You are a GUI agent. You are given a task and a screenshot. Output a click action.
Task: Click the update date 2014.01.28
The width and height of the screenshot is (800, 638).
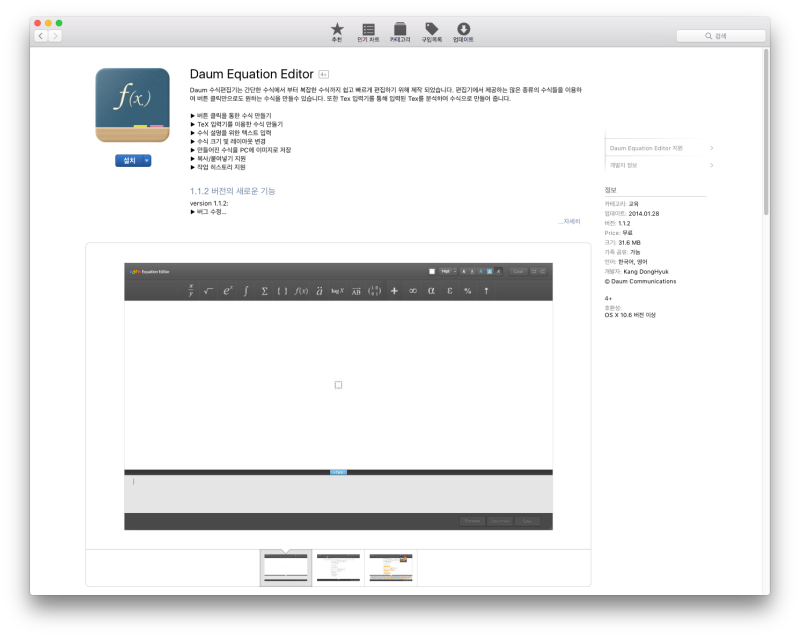pos(643,214)
